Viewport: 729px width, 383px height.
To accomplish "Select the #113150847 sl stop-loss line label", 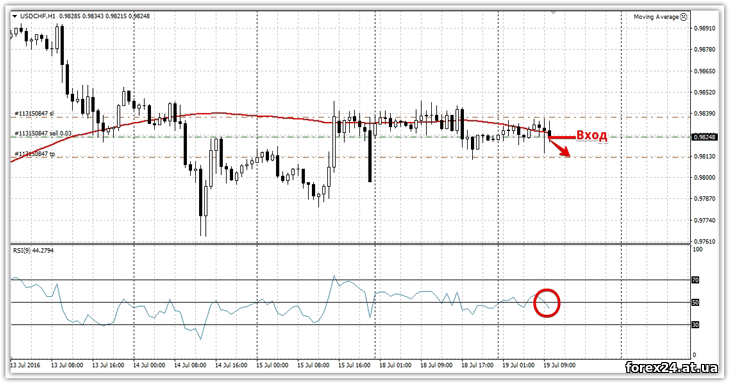I will click(34, 113).
